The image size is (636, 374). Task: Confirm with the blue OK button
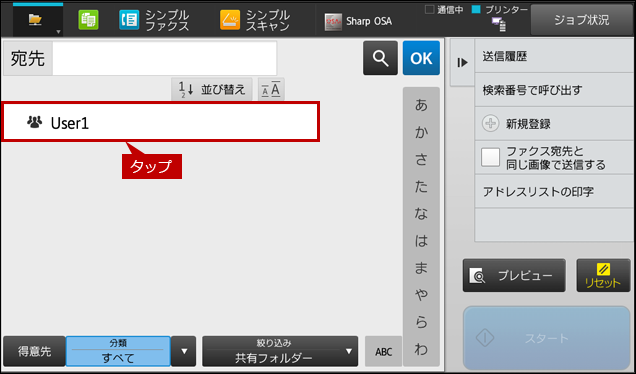[x=421, y=58]
